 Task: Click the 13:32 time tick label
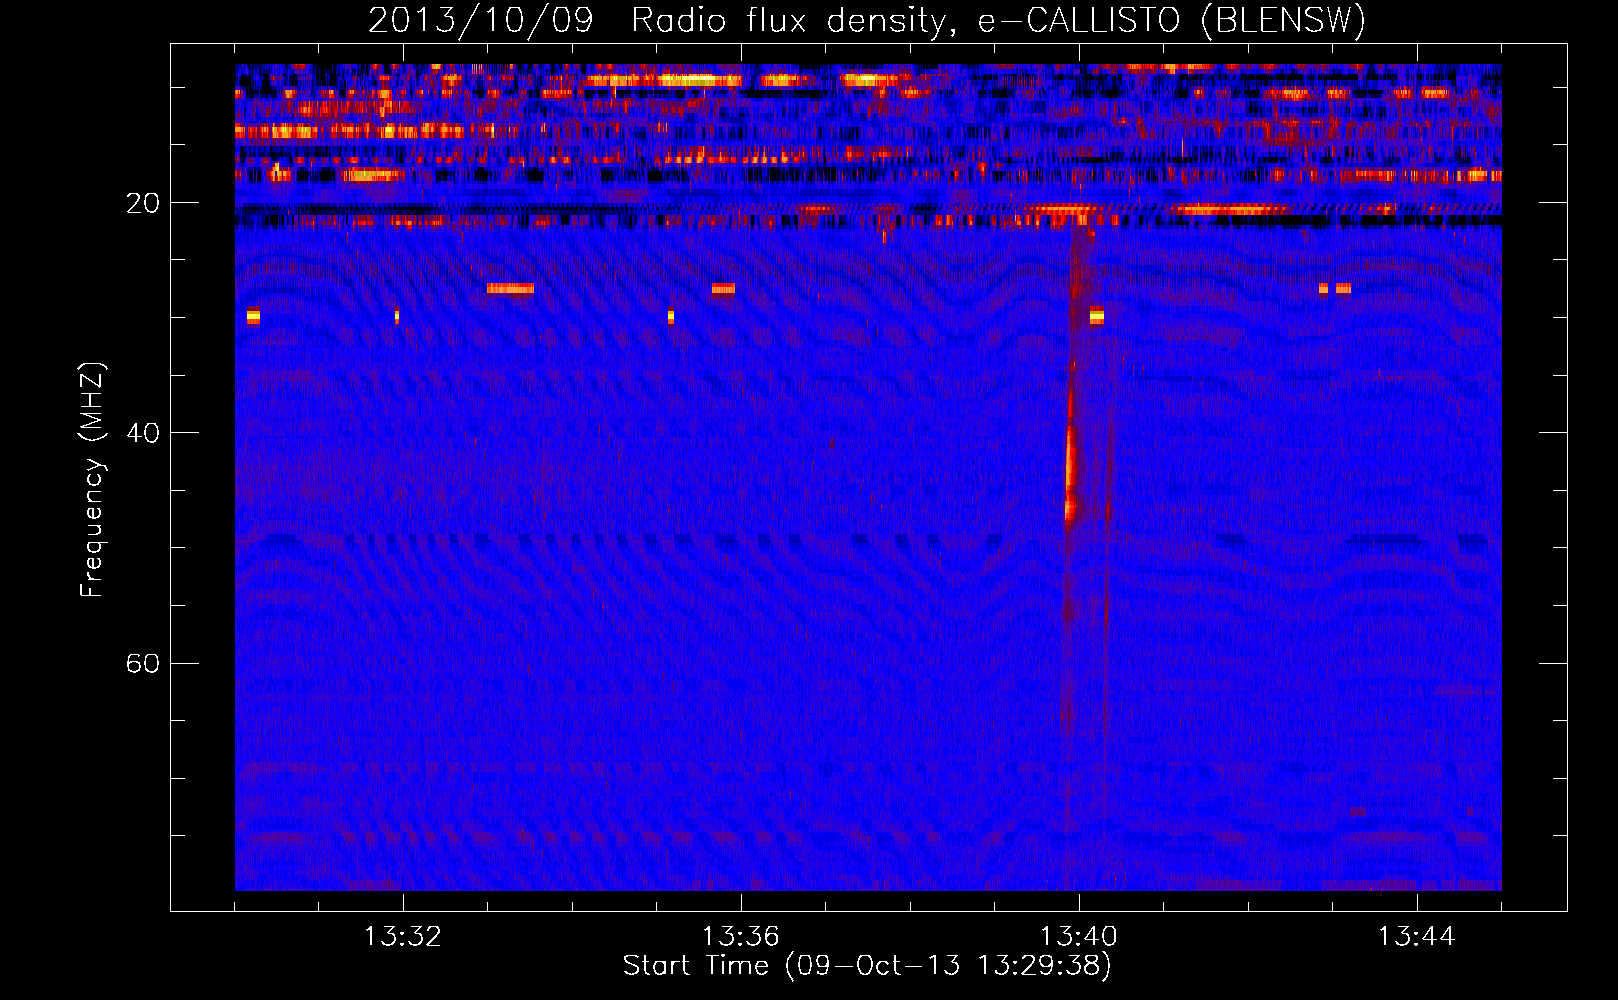pyautogui.click(x=403, y=937)
